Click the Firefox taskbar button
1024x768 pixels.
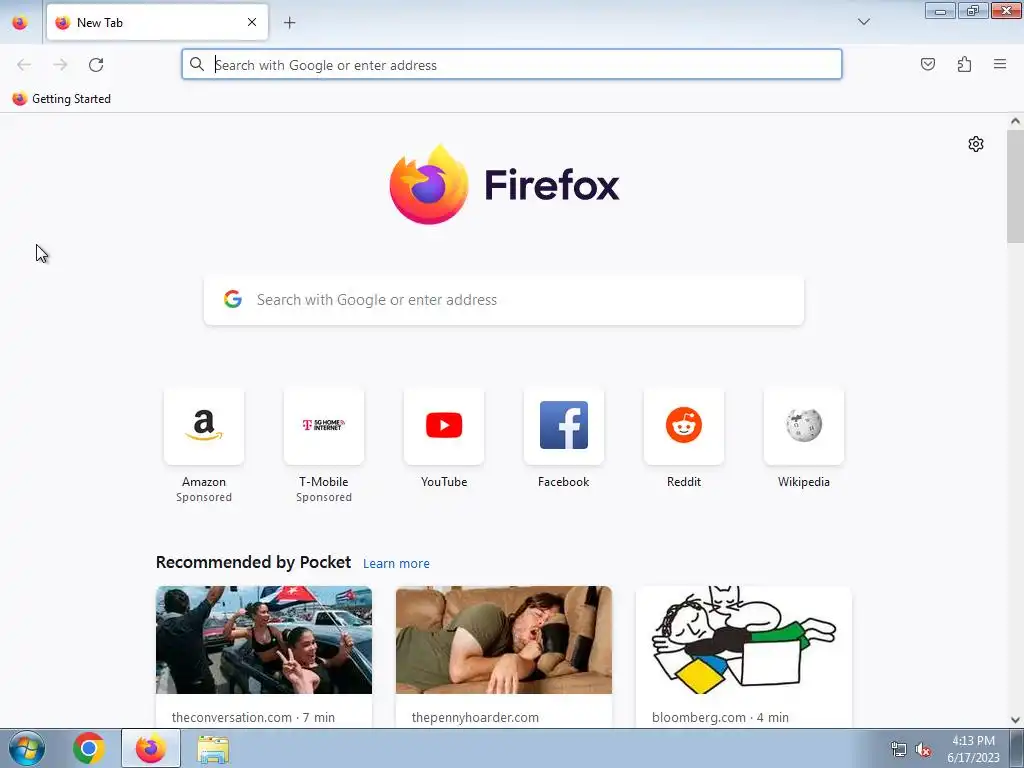pos(151,748)
